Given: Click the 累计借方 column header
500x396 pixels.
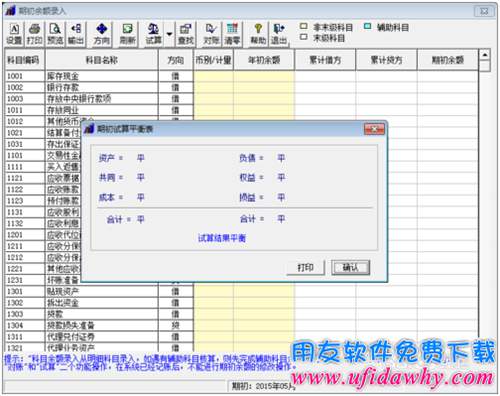Looking at the screenshot, I should 325,60.
